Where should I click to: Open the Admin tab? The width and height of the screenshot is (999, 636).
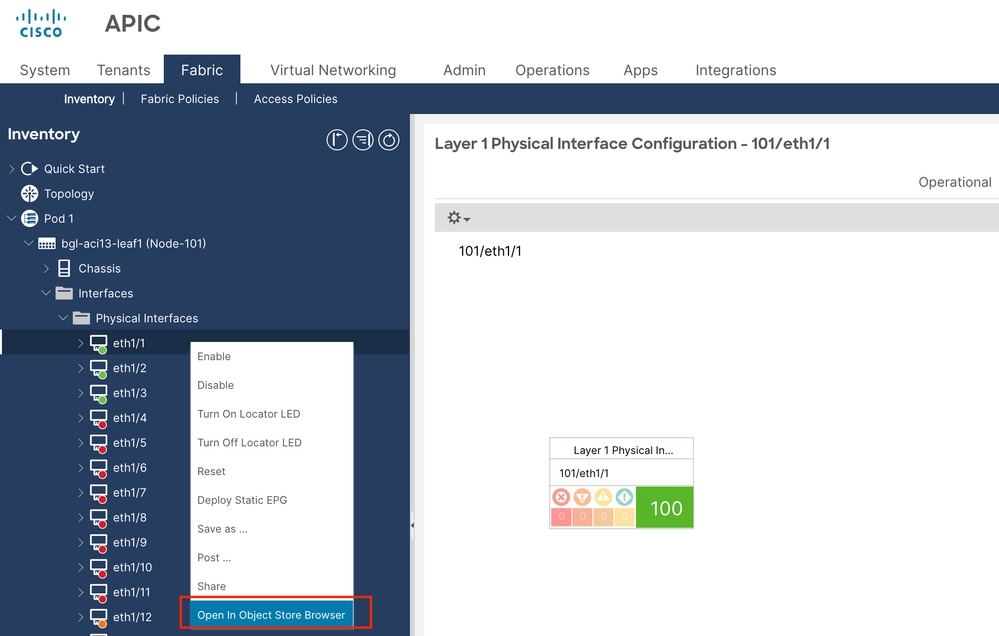click(464, 70)
